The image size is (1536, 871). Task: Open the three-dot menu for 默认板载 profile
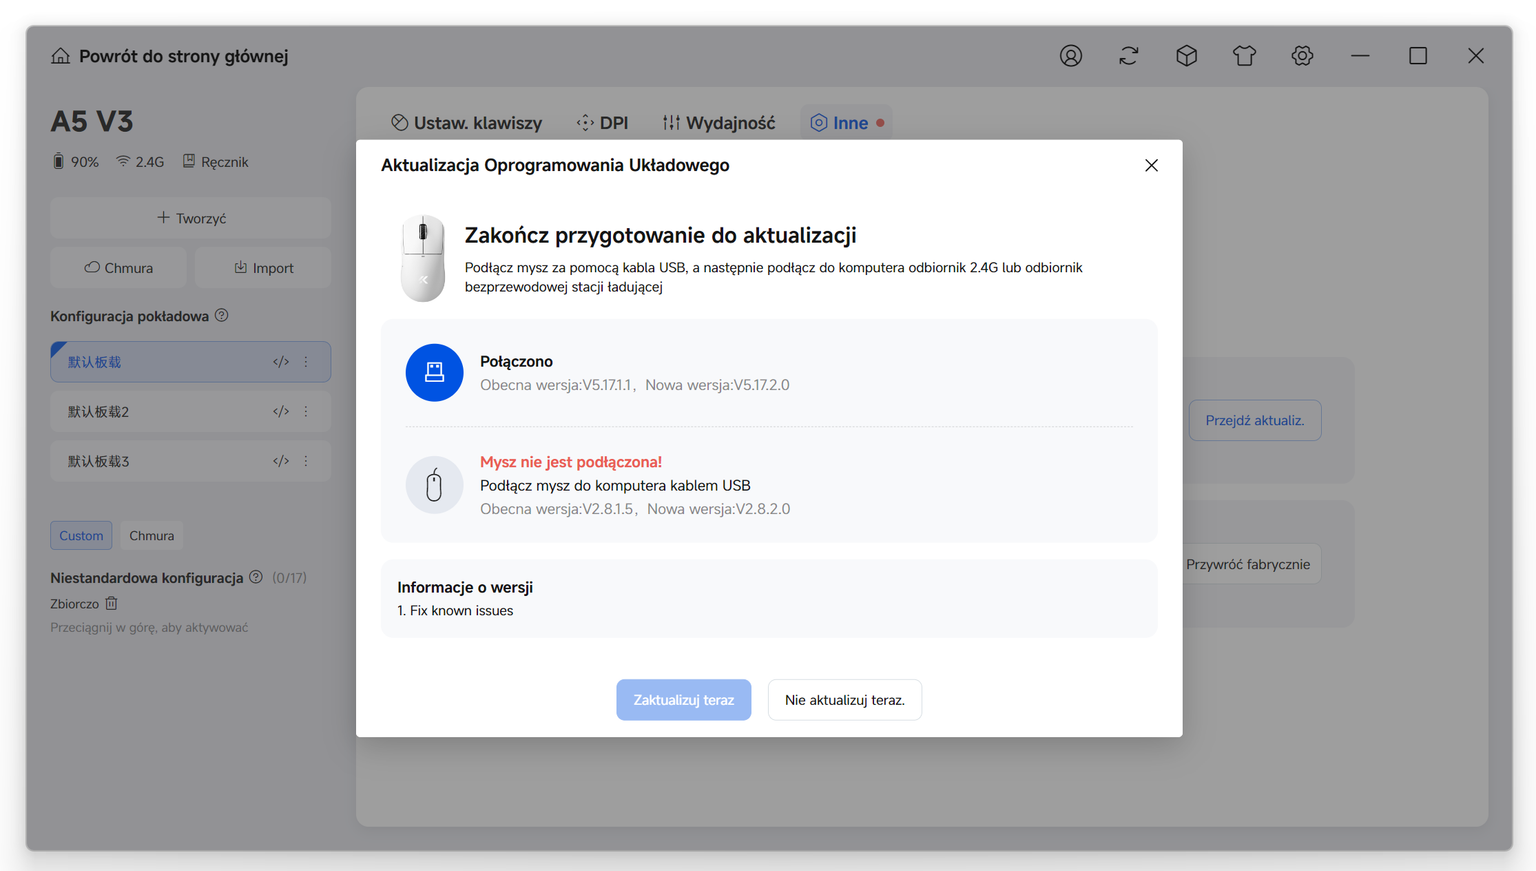[x=306, y=362]
